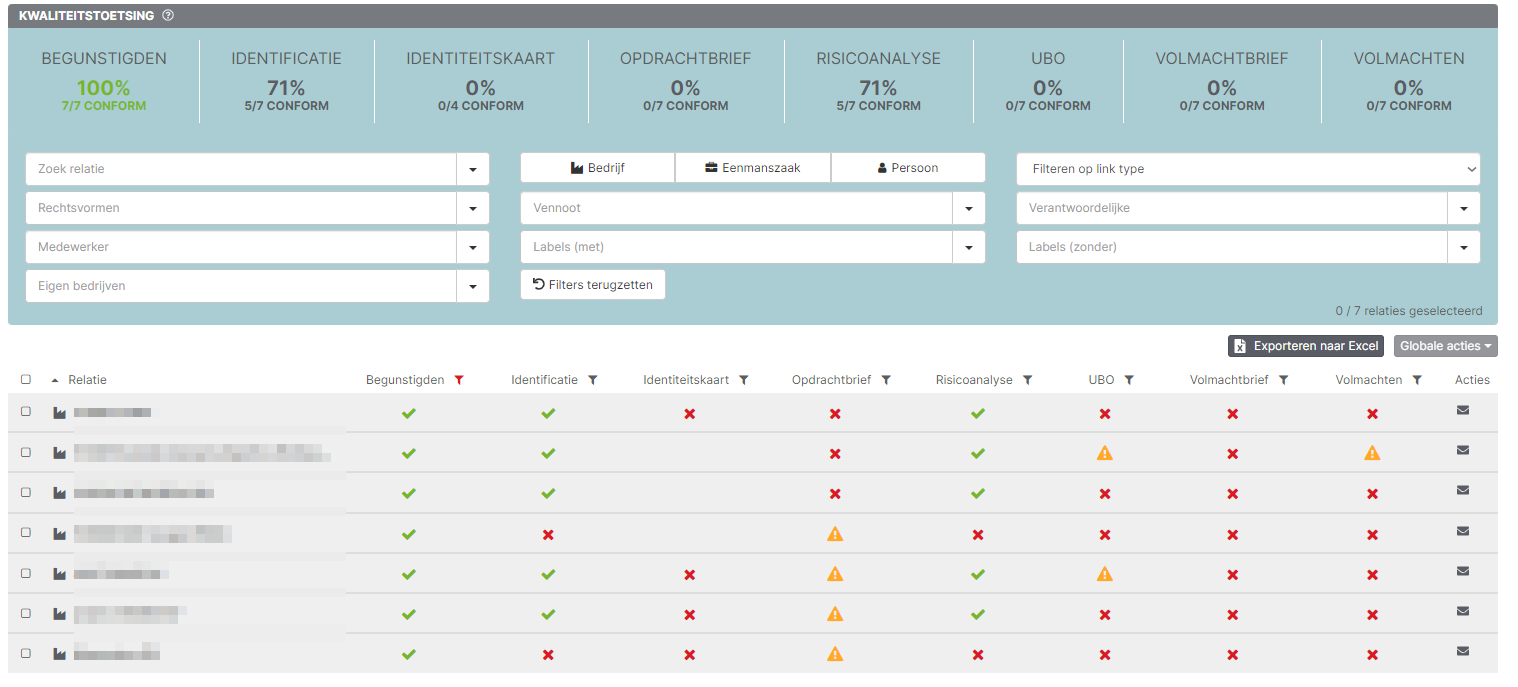
Task: Click the filter icon beside UBO column
Action: tap(1129, 380)
